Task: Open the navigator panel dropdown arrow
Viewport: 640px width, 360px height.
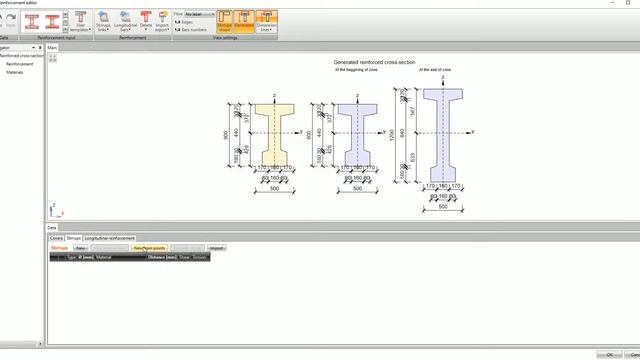Action: [x=33, y=48]
